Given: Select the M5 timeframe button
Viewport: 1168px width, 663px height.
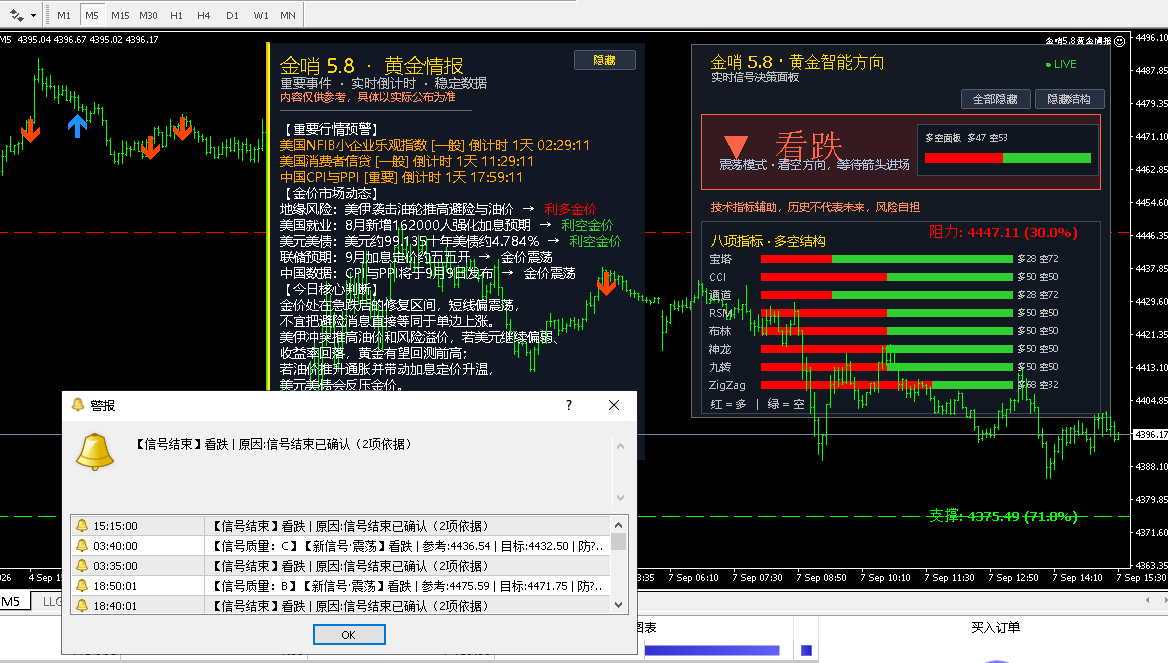Looking at the screenshot, I should click(92, 15).
